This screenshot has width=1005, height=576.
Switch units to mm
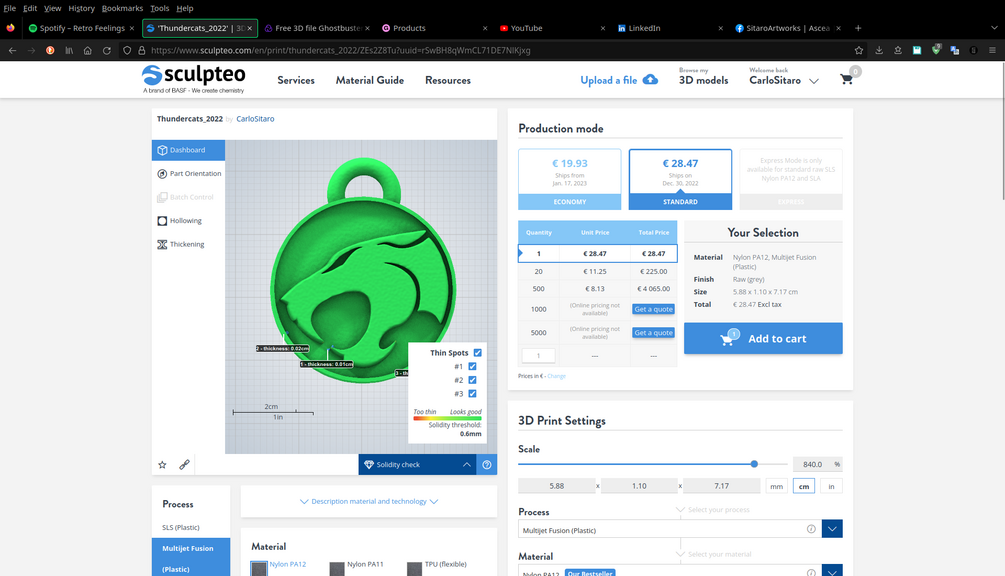[776, 486]
